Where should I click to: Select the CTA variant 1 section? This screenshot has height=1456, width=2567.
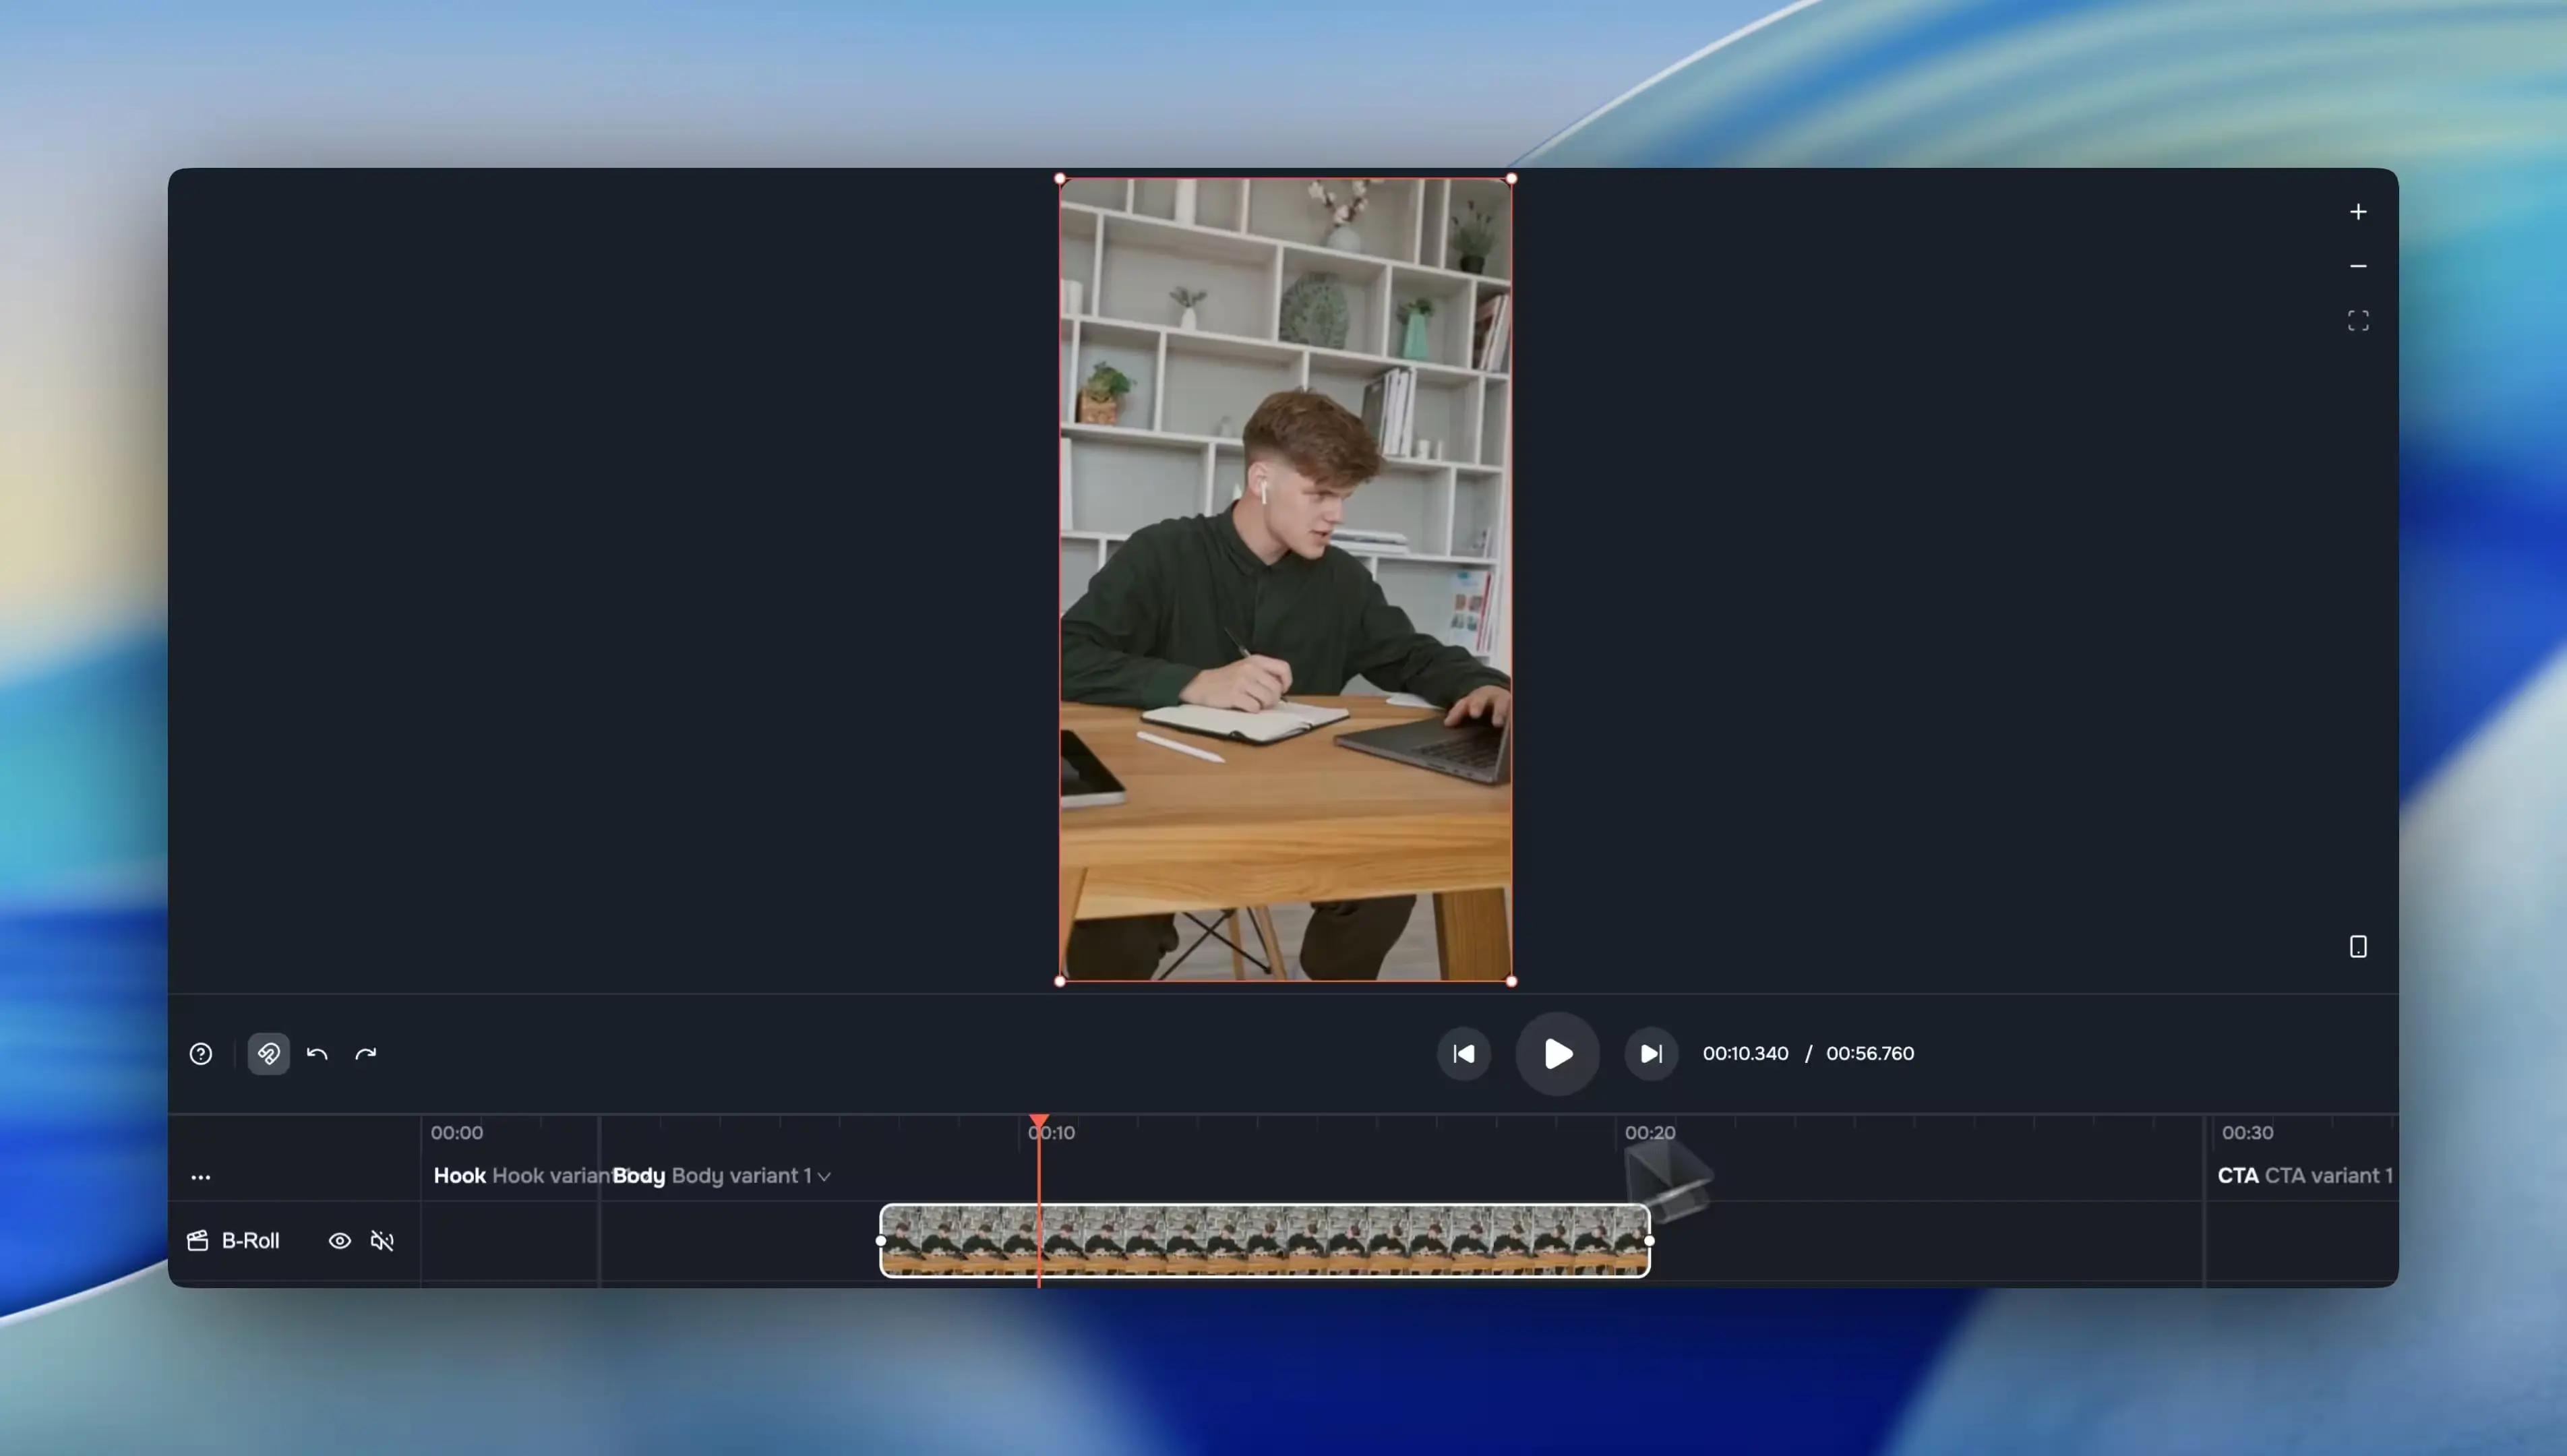point(2305,1176)
